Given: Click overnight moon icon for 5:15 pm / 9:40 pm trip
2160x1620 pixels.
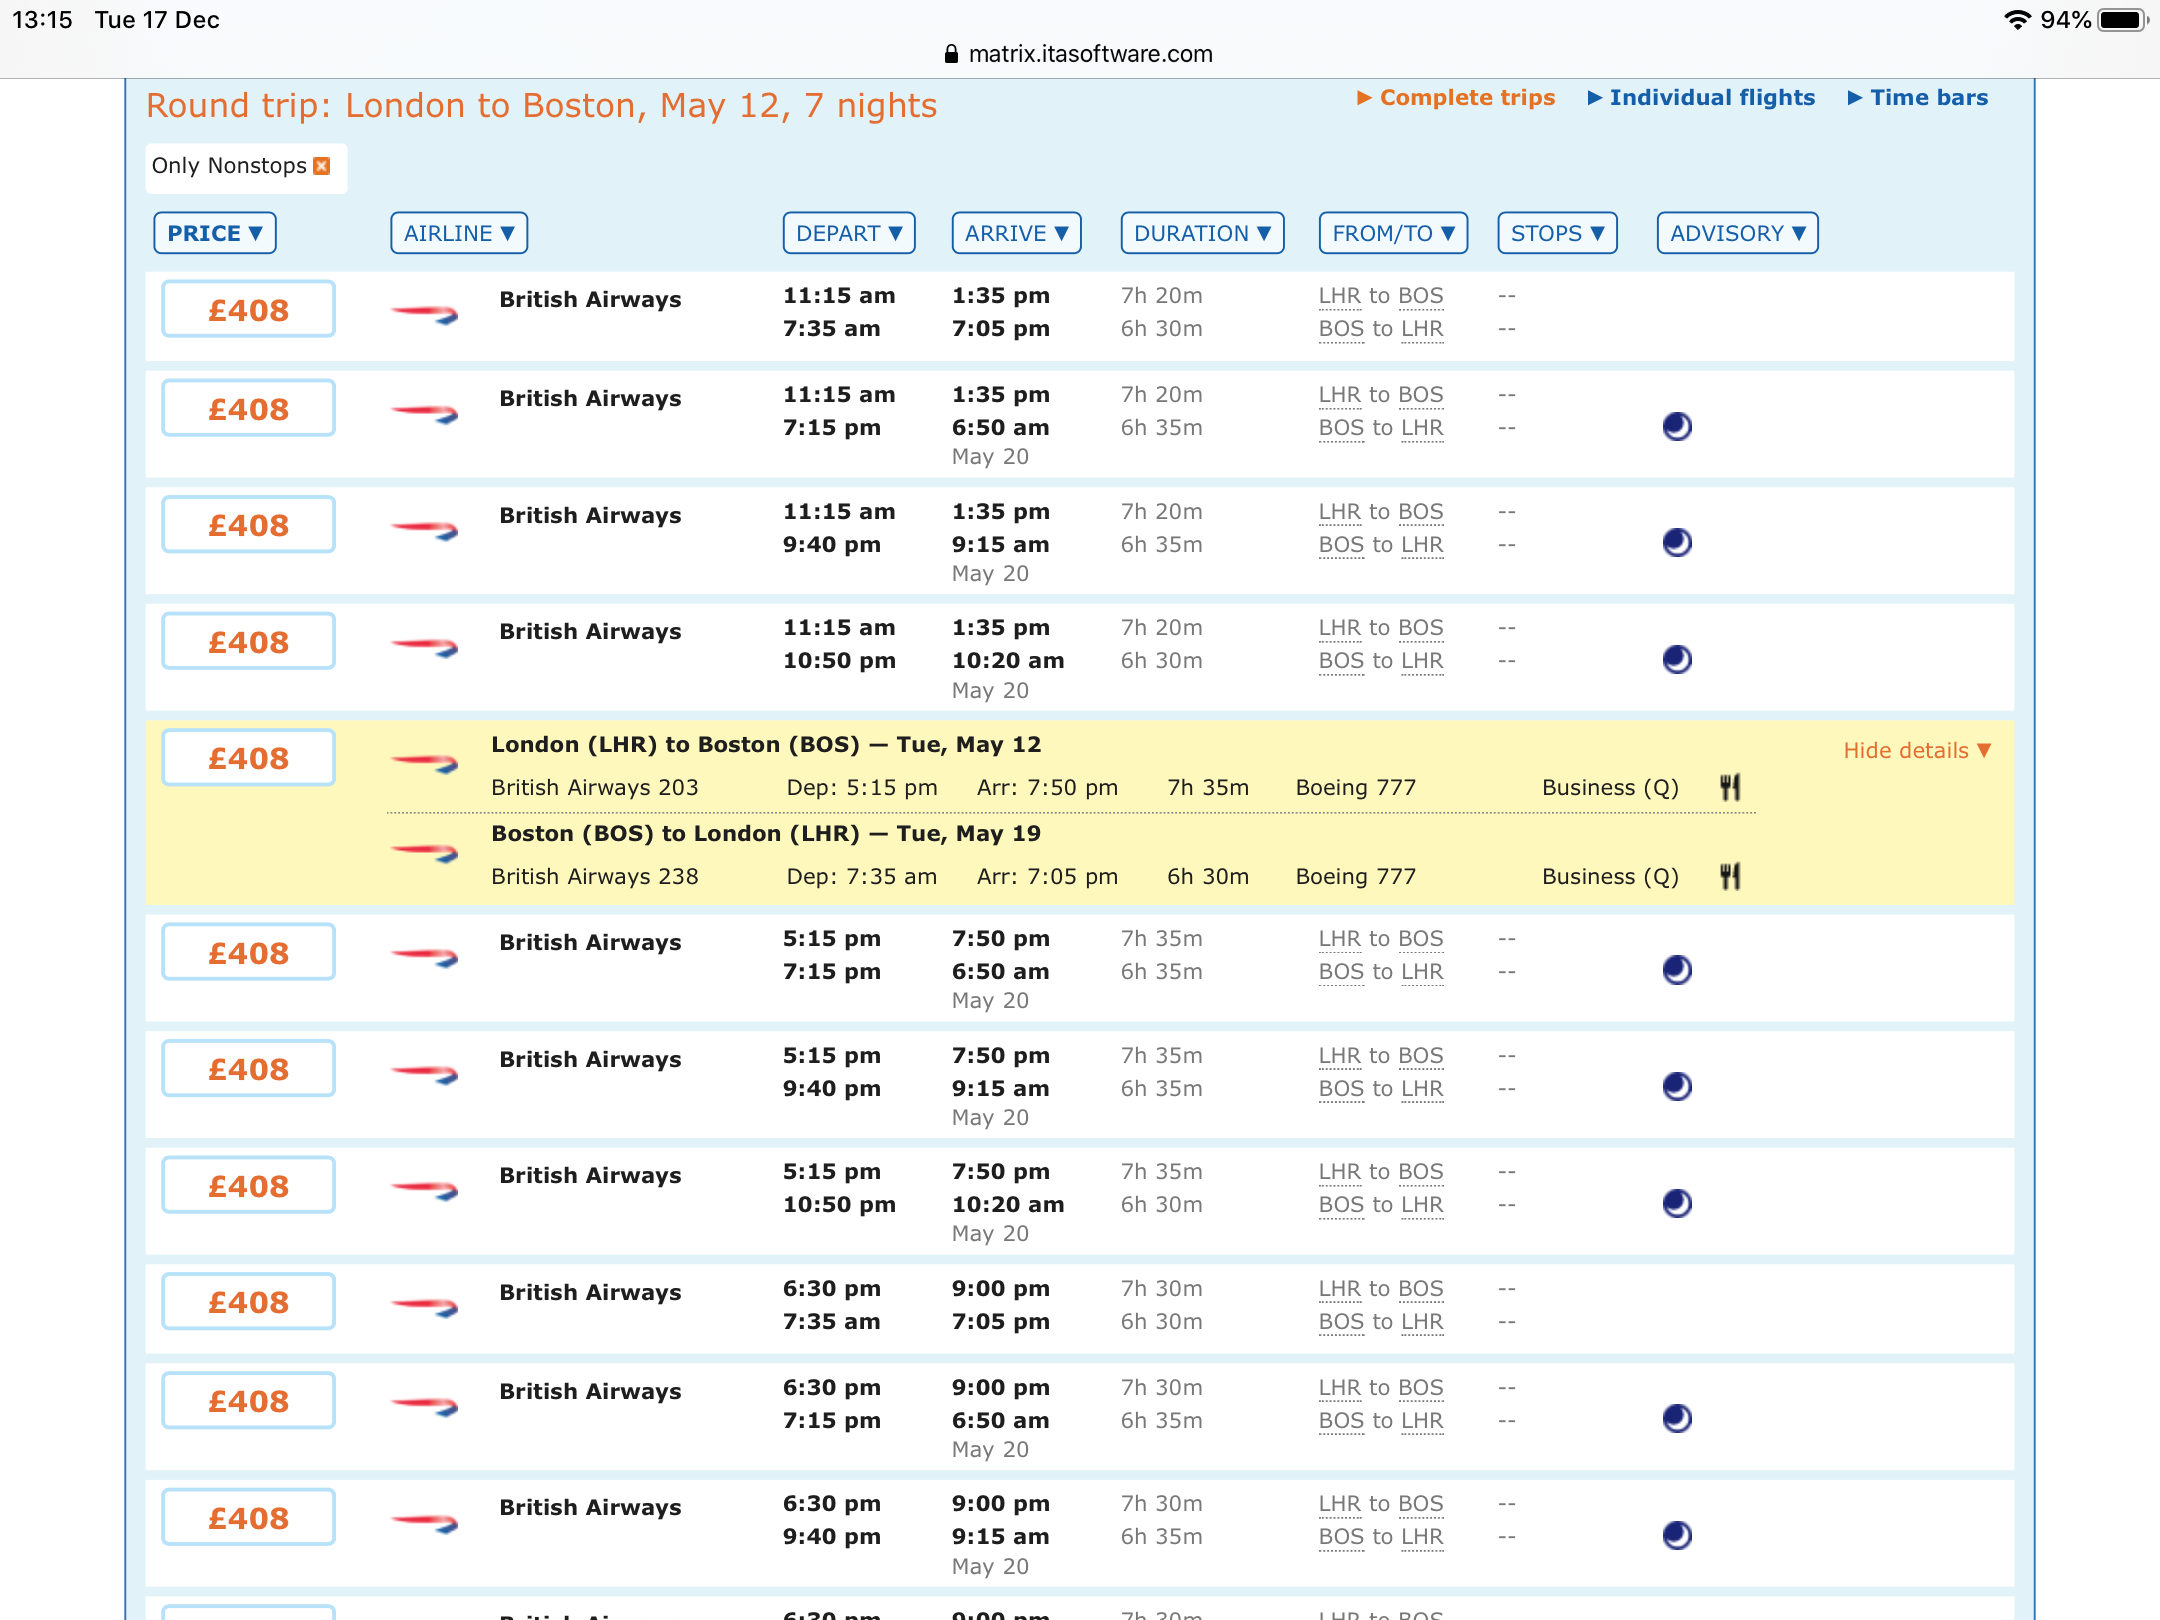Looking at the screenshot, I should point(1677,1087).
